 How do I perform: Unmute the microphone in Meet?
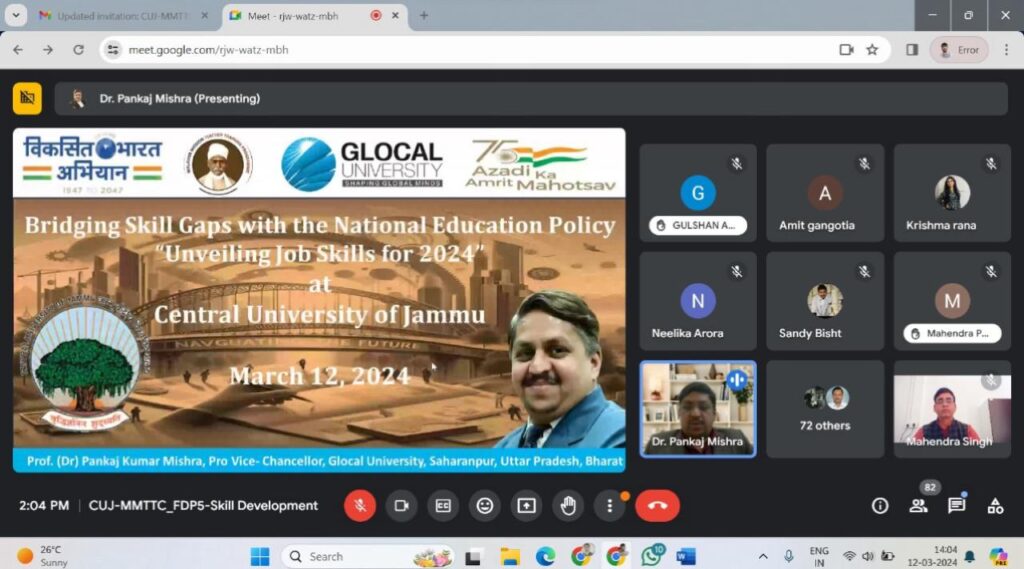360,506
